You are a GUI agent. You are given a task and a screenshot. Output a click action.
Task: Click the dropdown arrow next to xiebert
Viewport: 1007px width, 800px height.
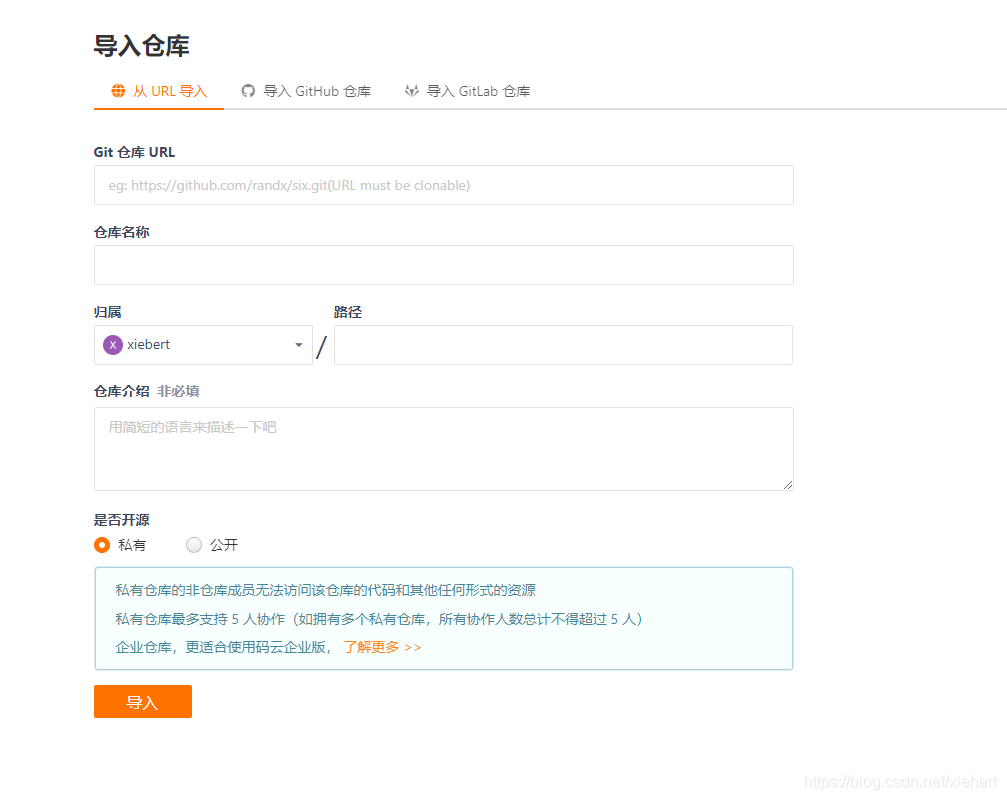click(299, 345)
